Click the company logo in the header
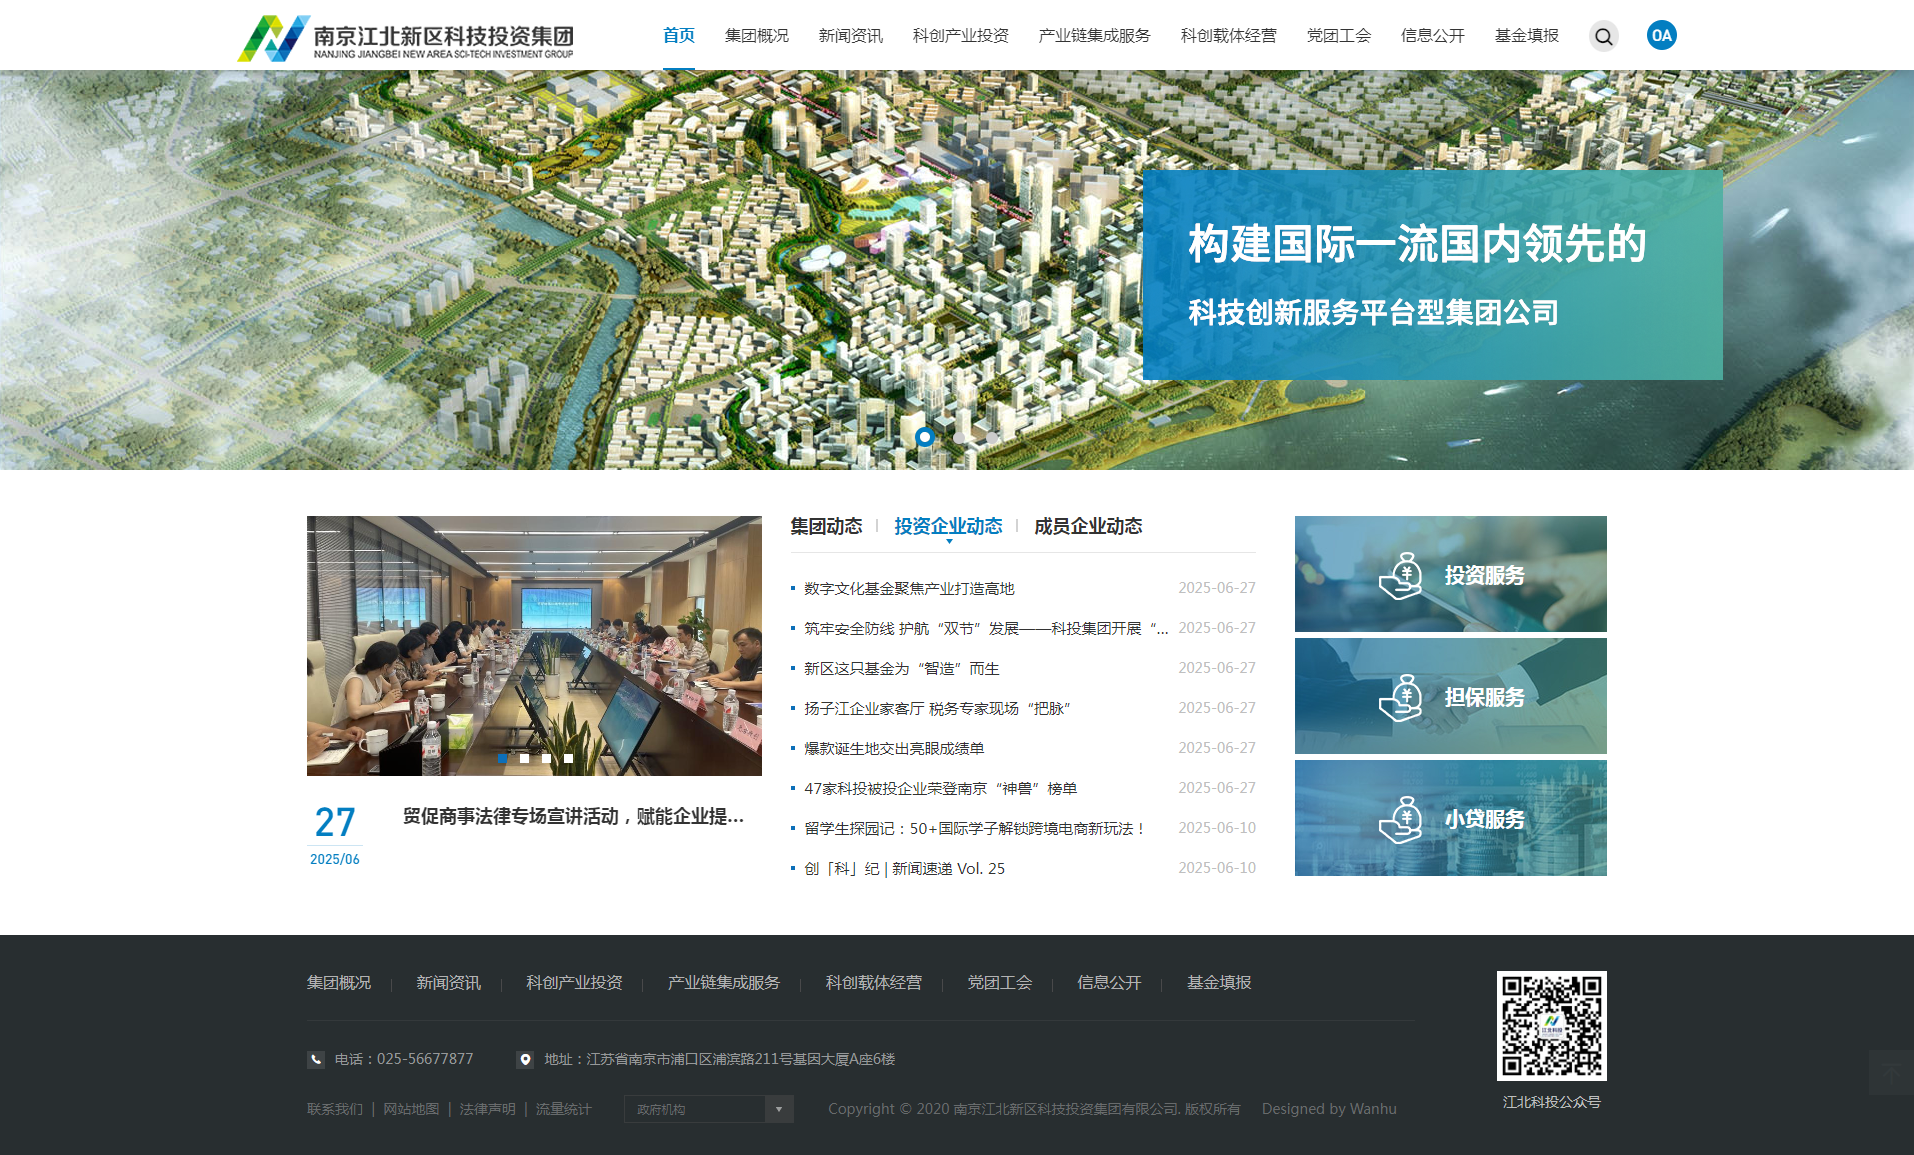 pos(405,35)
